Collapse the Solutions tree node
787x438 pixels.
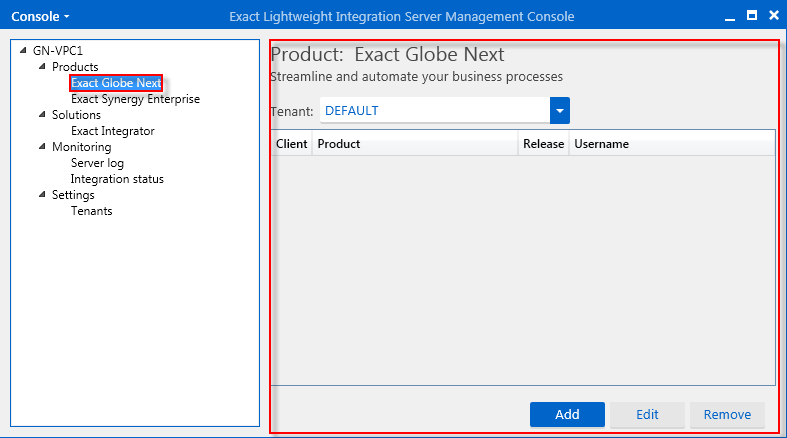[x=42, y=115]
